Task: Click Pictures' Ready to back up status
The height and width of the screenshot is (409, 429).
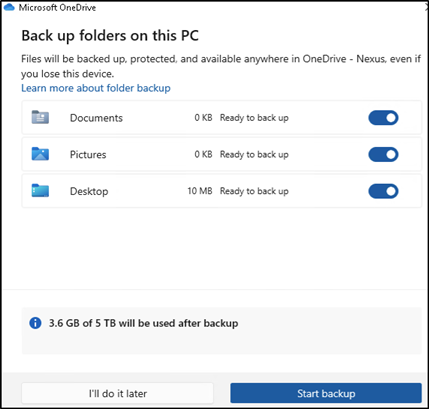Action: coord(254,154)
